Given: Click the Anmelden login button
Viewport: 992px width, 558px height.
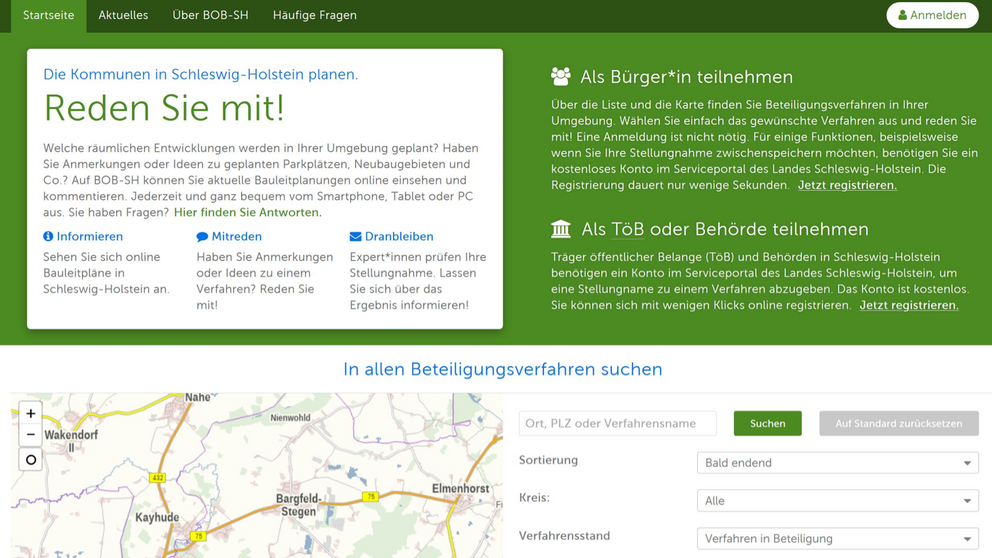Looking at the screenshot, I should [932, 15].
